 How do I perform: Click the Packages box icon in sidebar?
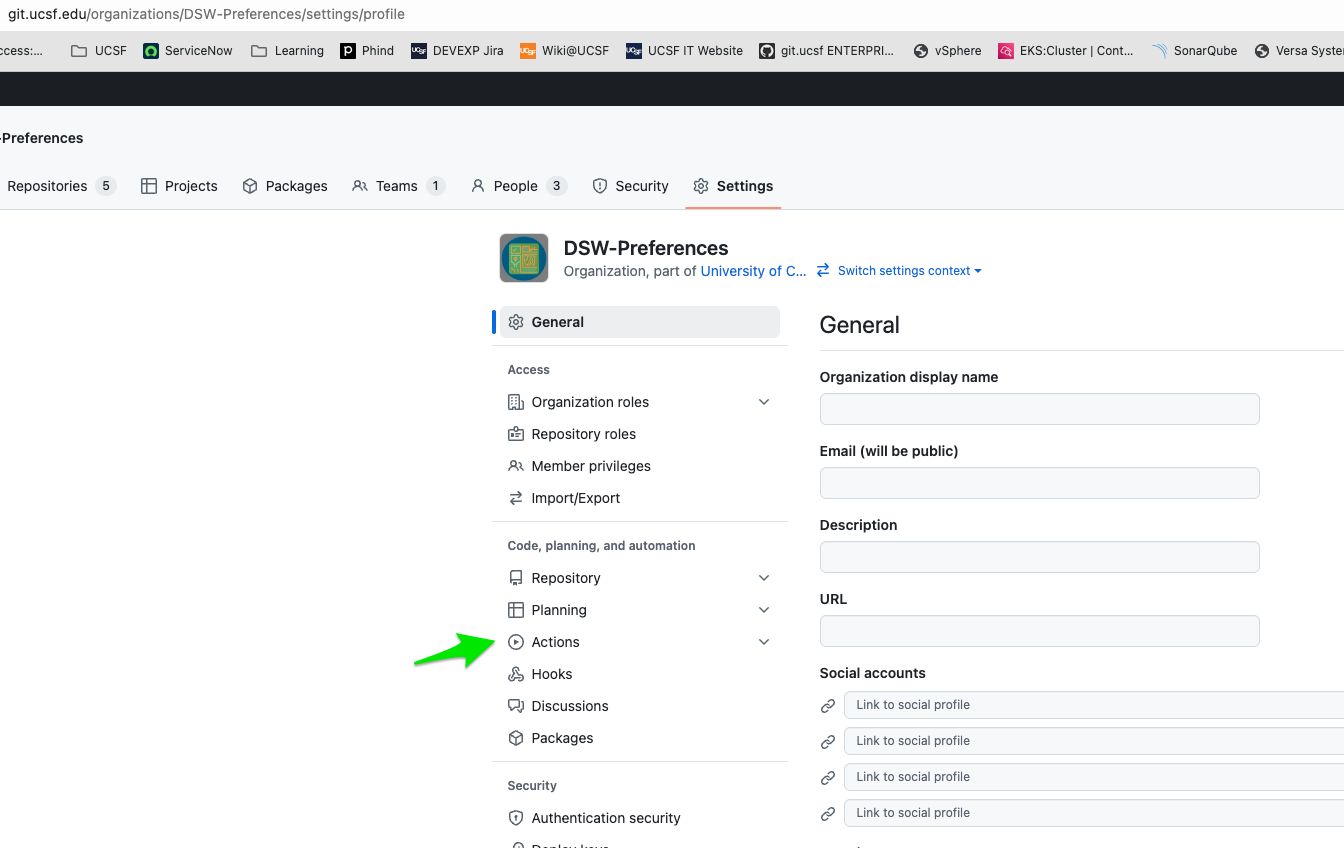(x=515, y=738)
